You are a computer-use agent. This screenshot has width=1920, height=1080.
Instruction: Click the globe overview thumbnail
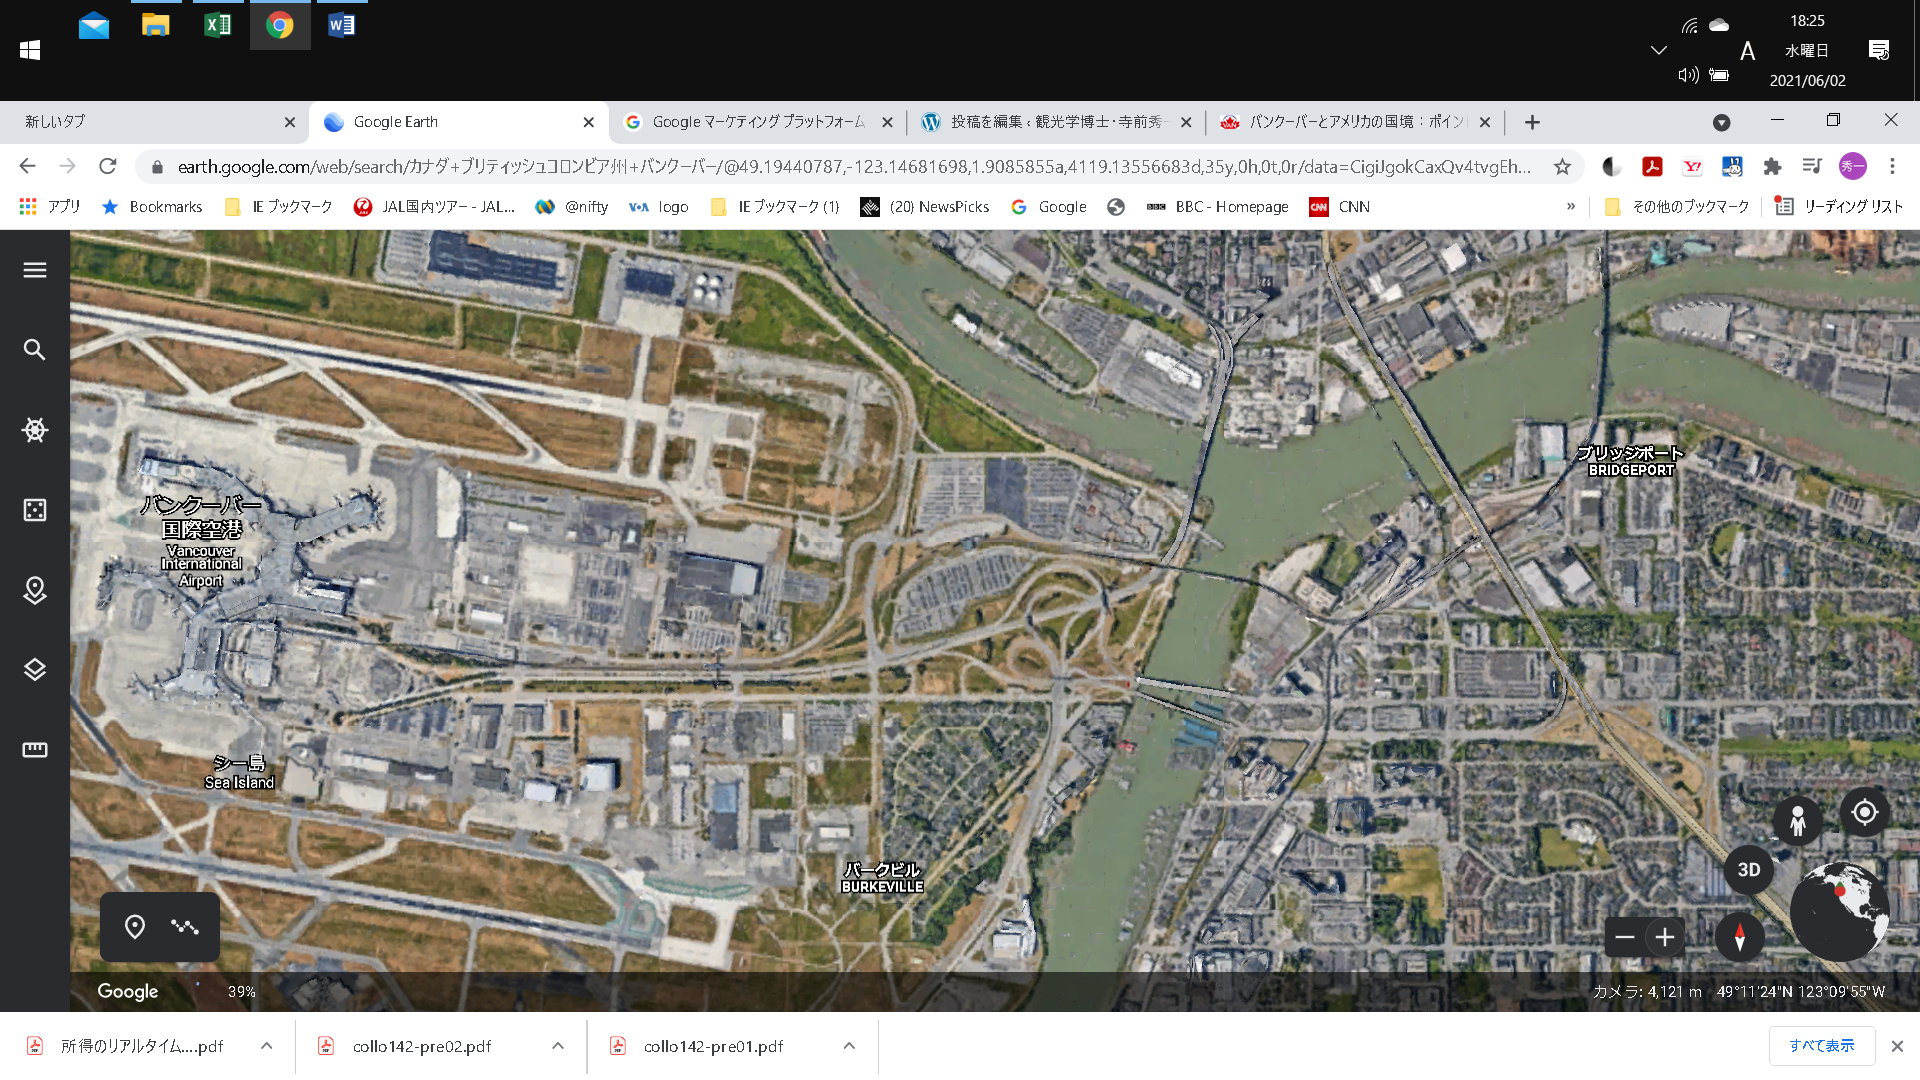pyautogui.click(x=1838, y=912)
